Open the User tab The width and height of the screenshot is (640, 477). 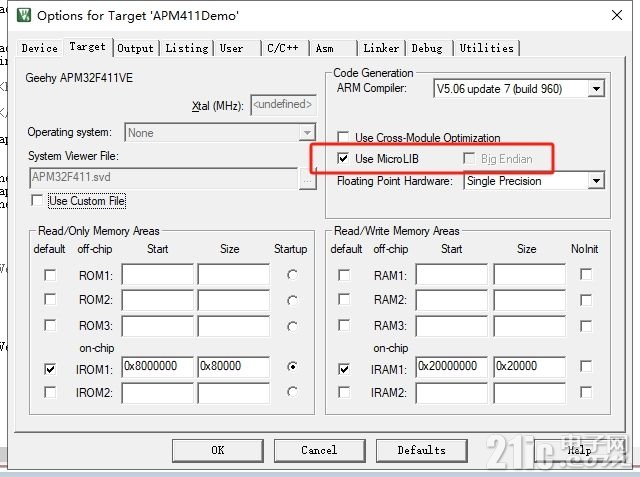[238, 48]
